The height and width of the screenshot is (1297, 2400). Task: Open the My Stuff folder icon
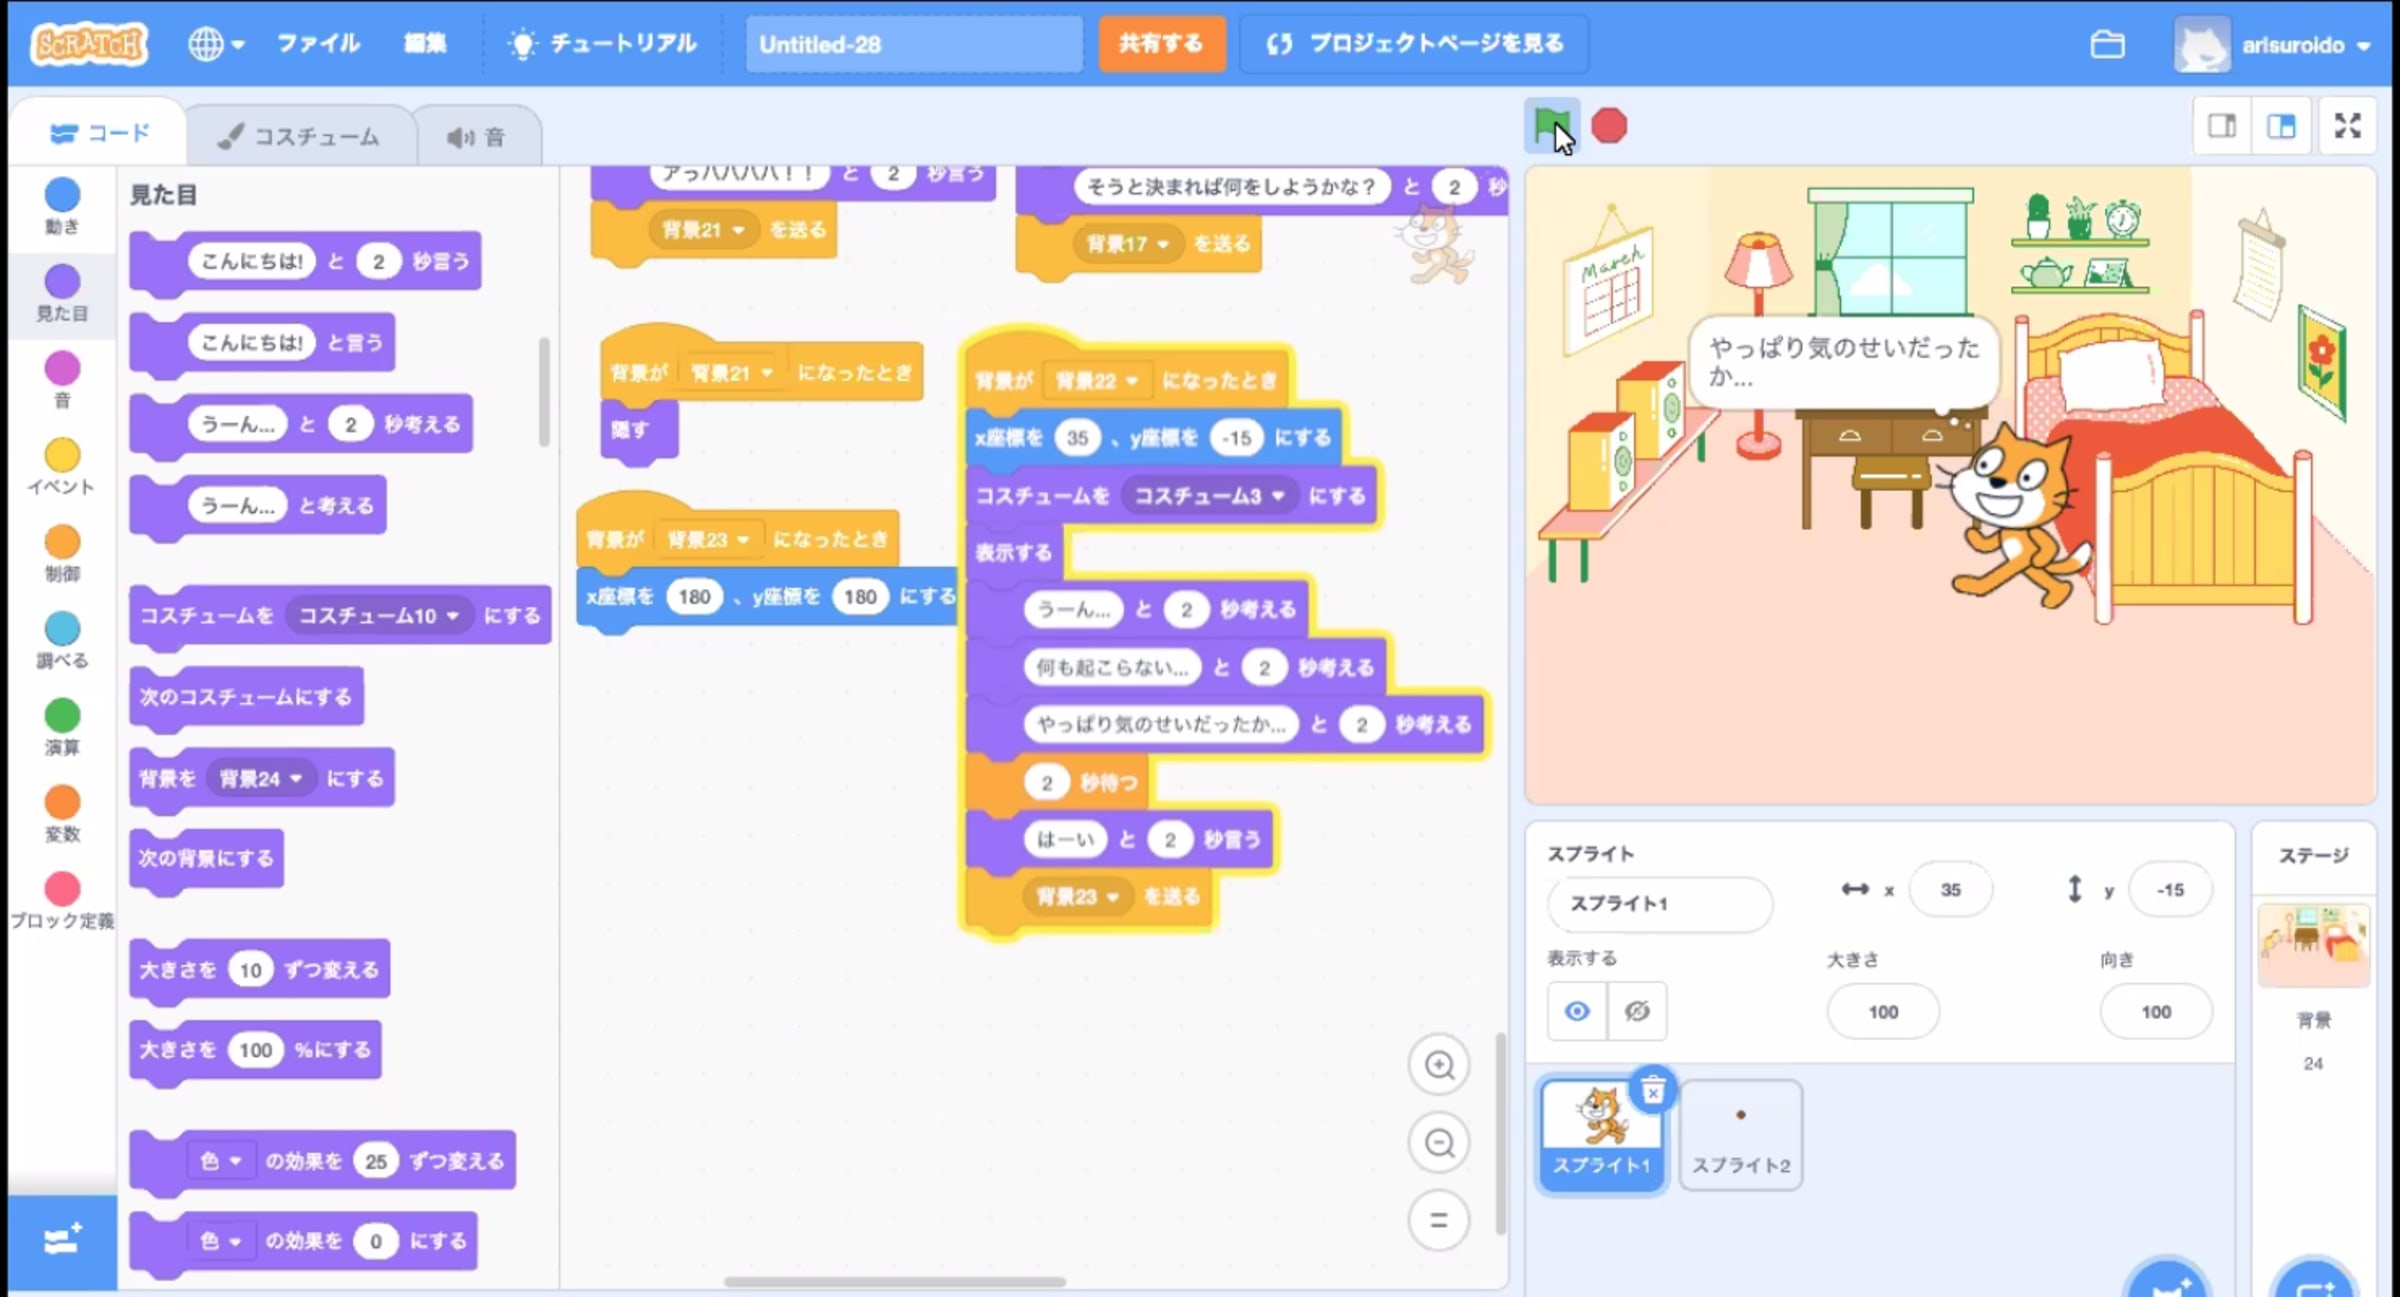(x=2107, y=45)
